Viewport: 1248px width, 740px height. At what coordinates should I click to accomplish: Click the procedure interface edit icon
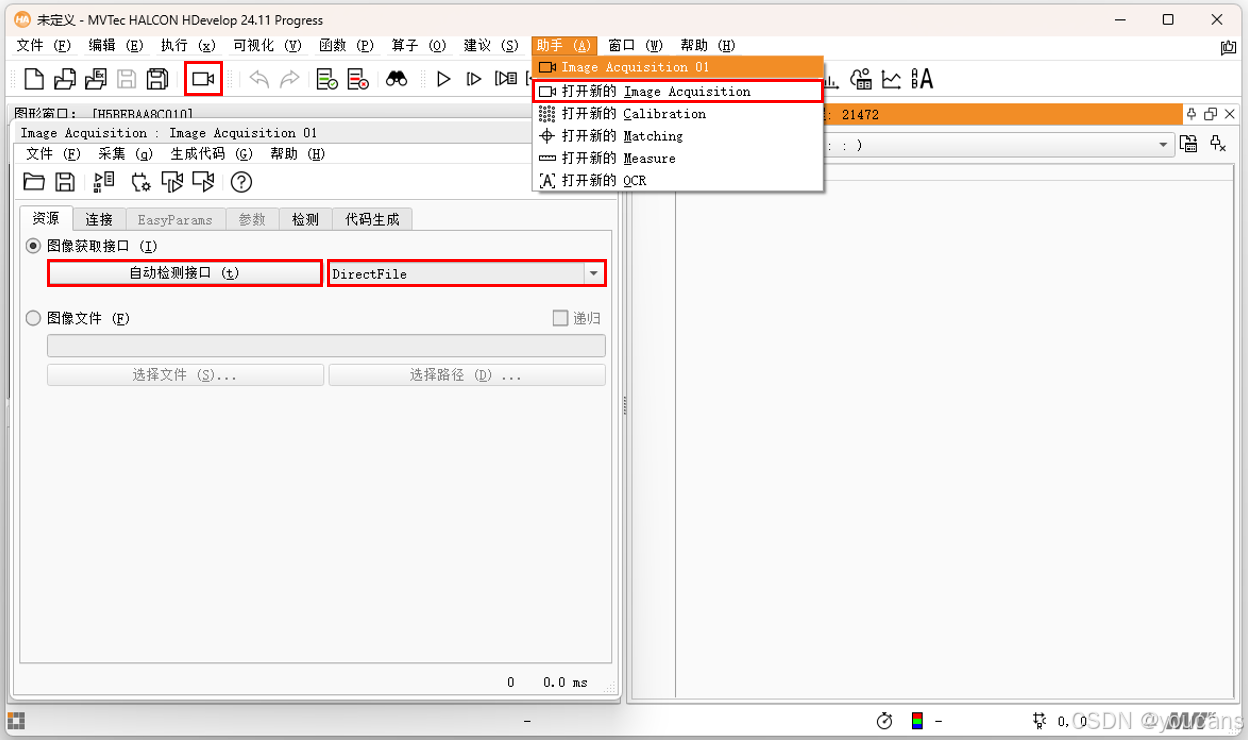1188,144
